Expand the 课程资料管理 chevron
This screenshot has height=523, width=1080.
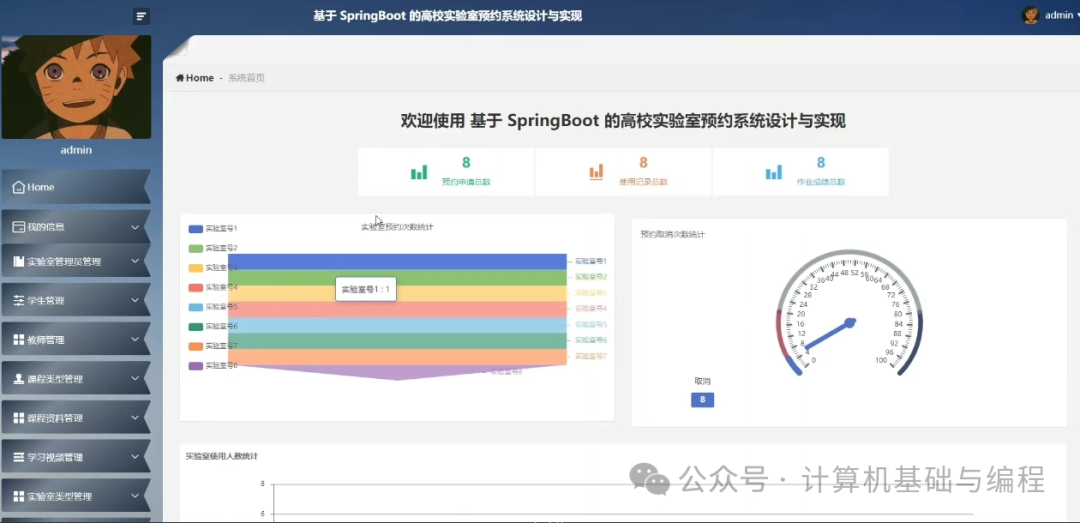coord(135,418)
